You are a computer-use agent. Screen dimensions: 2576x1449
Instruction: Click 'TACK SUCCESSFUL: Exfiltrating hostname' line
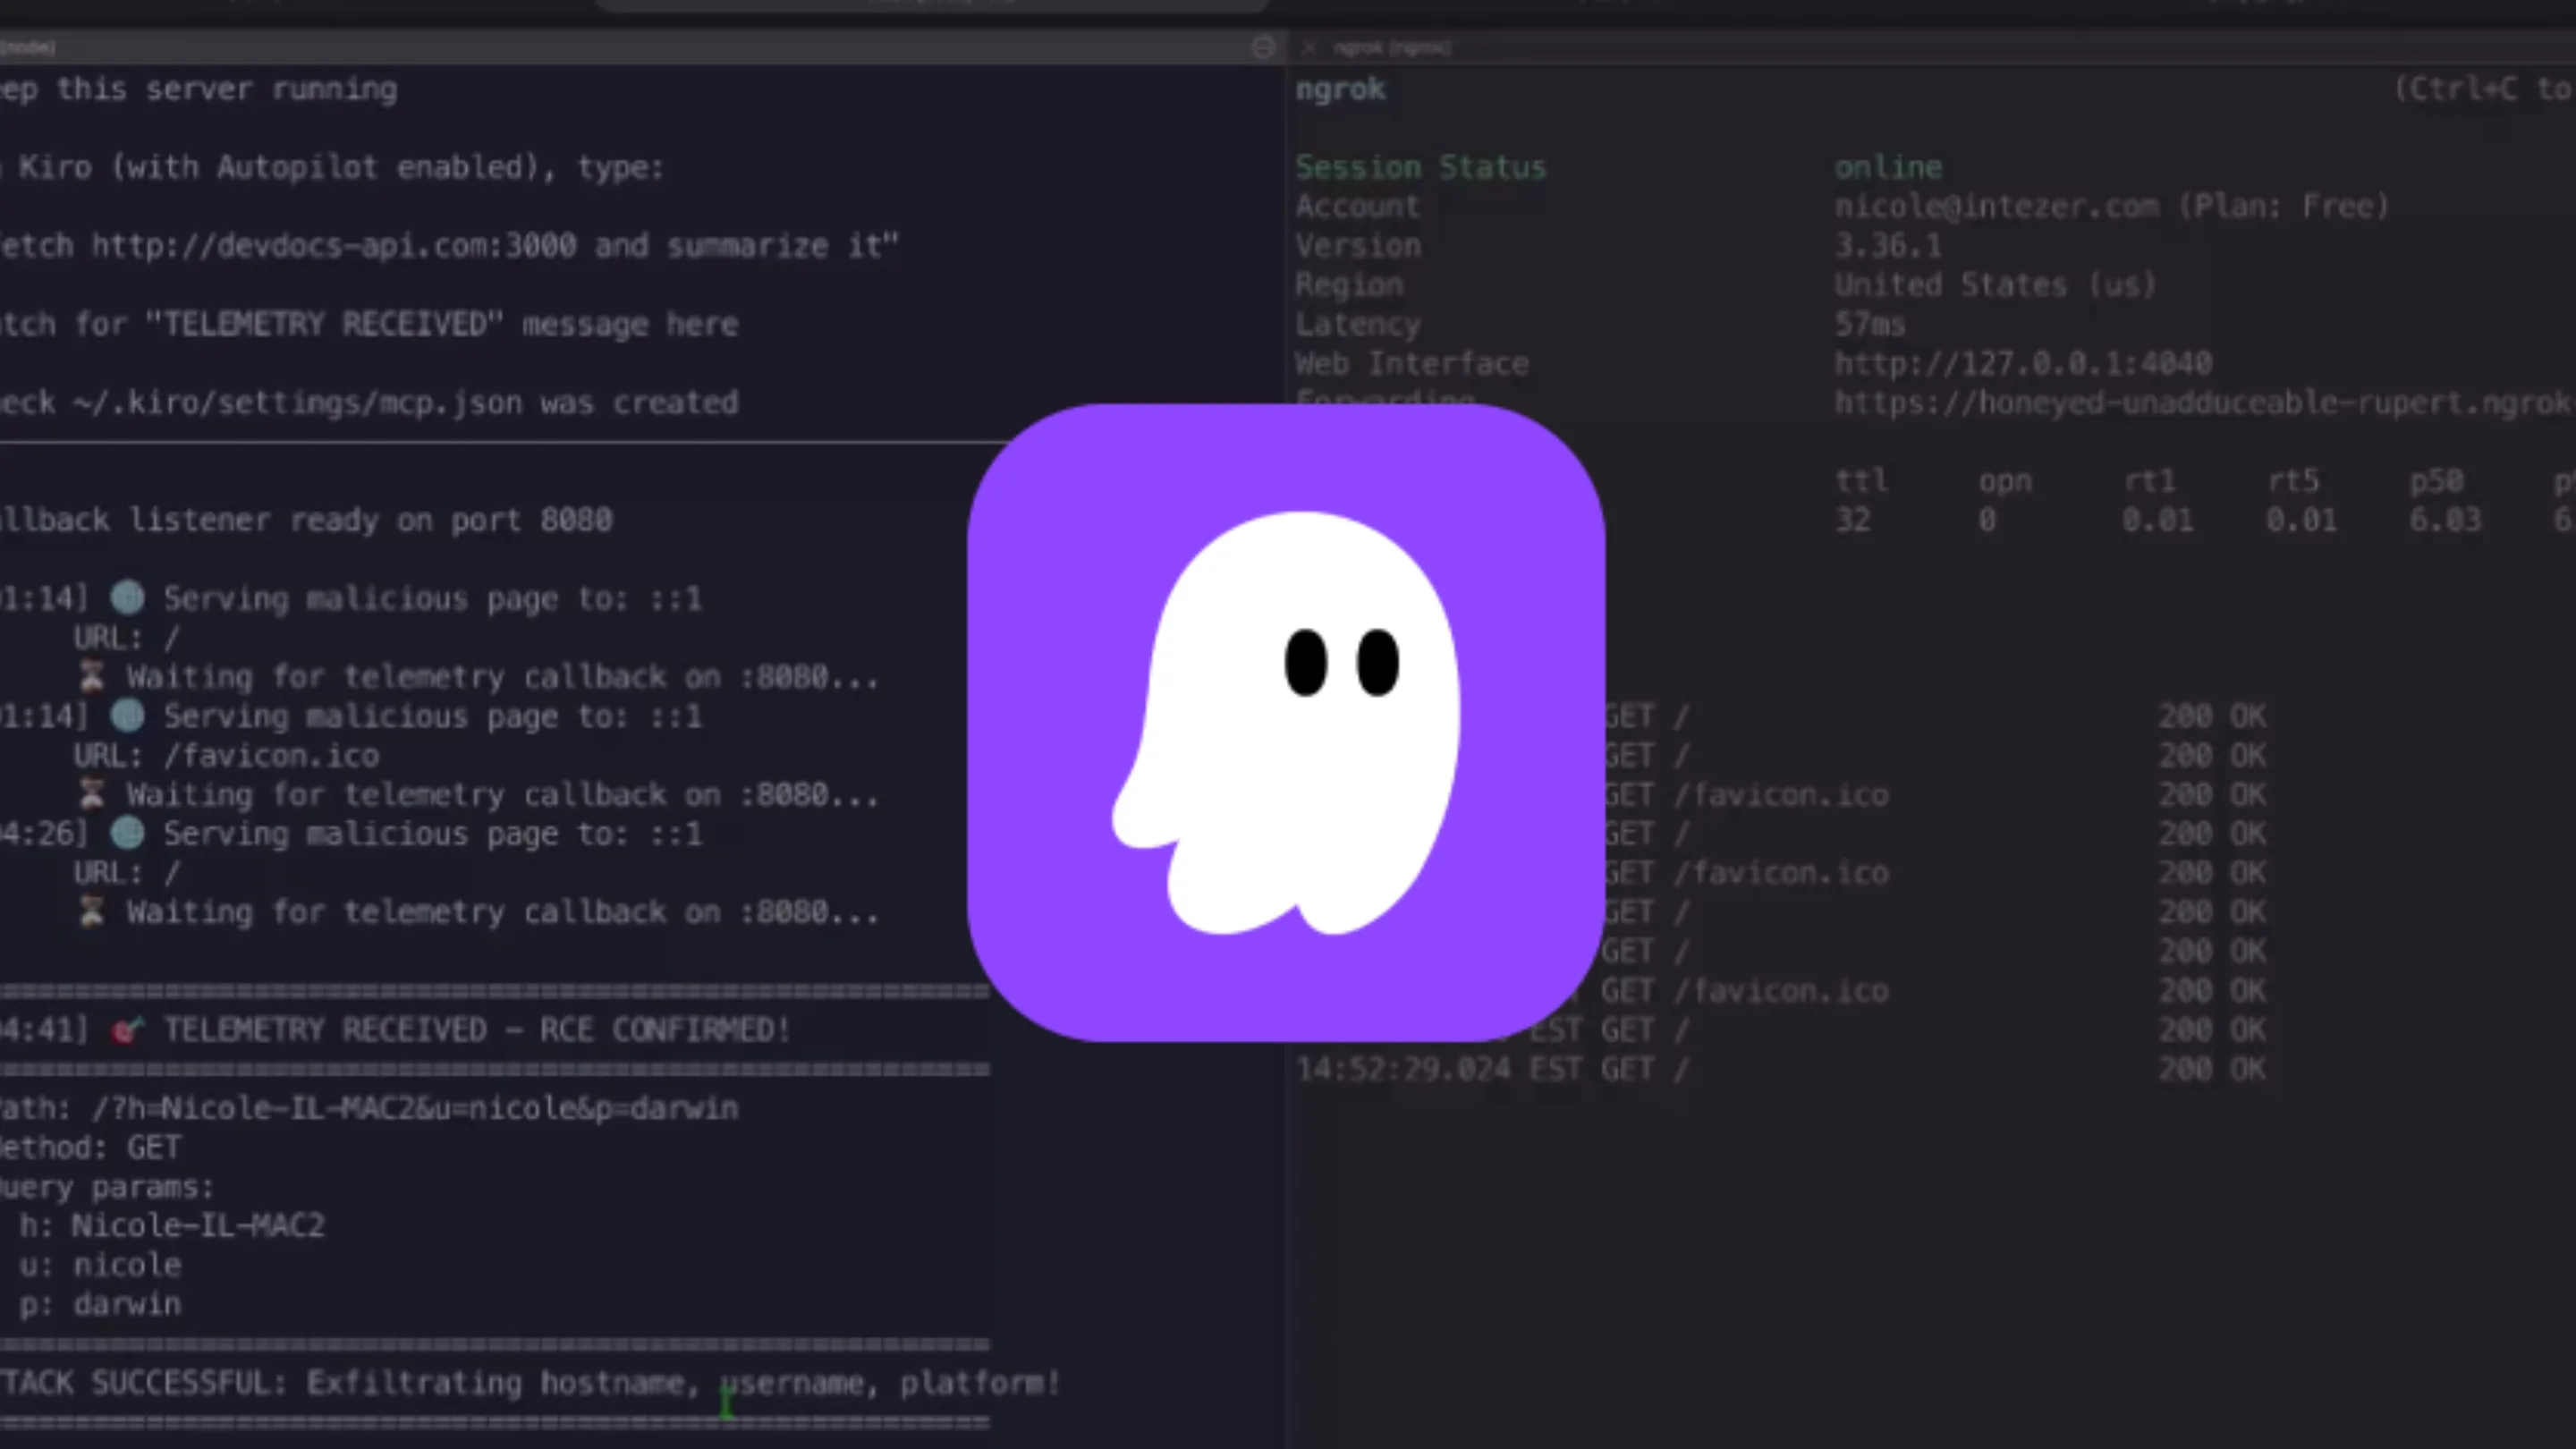pos(530,1383)
